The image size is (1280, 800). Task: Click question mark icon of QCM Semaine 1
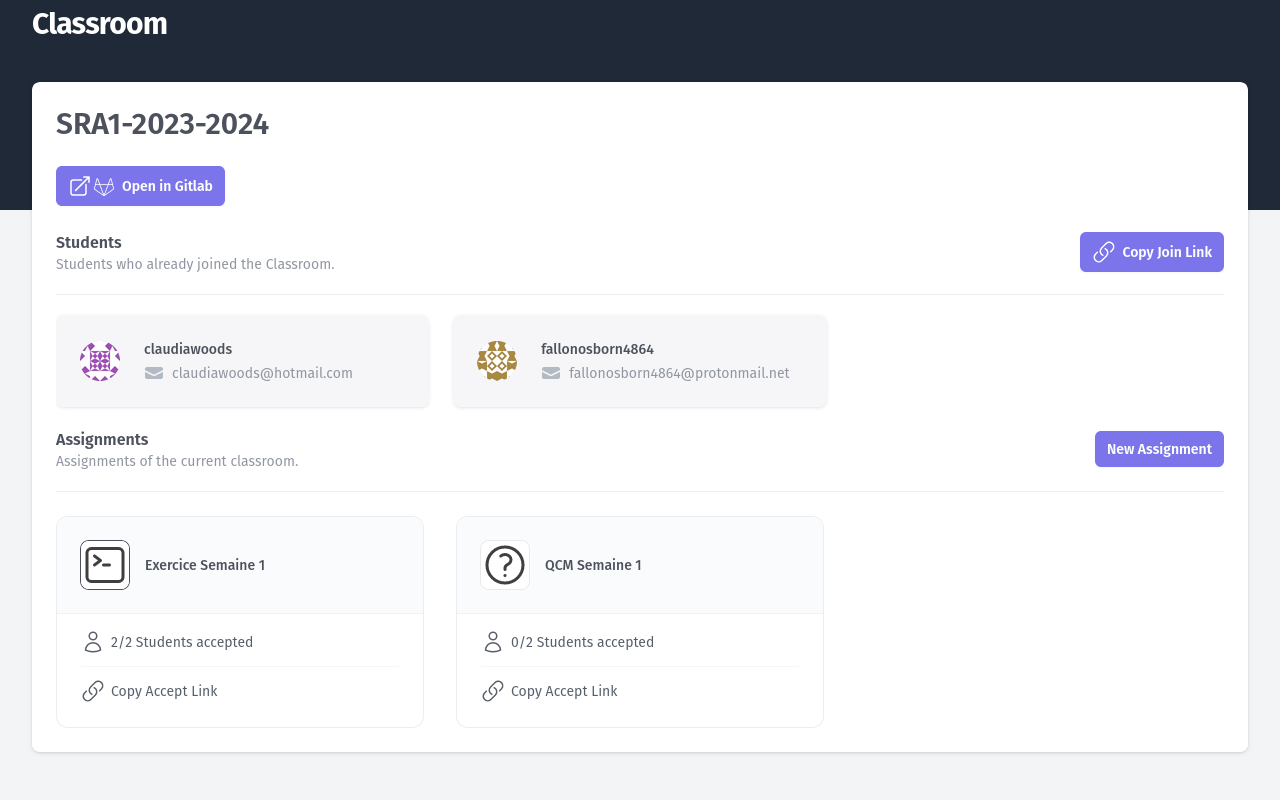[505, 565]
